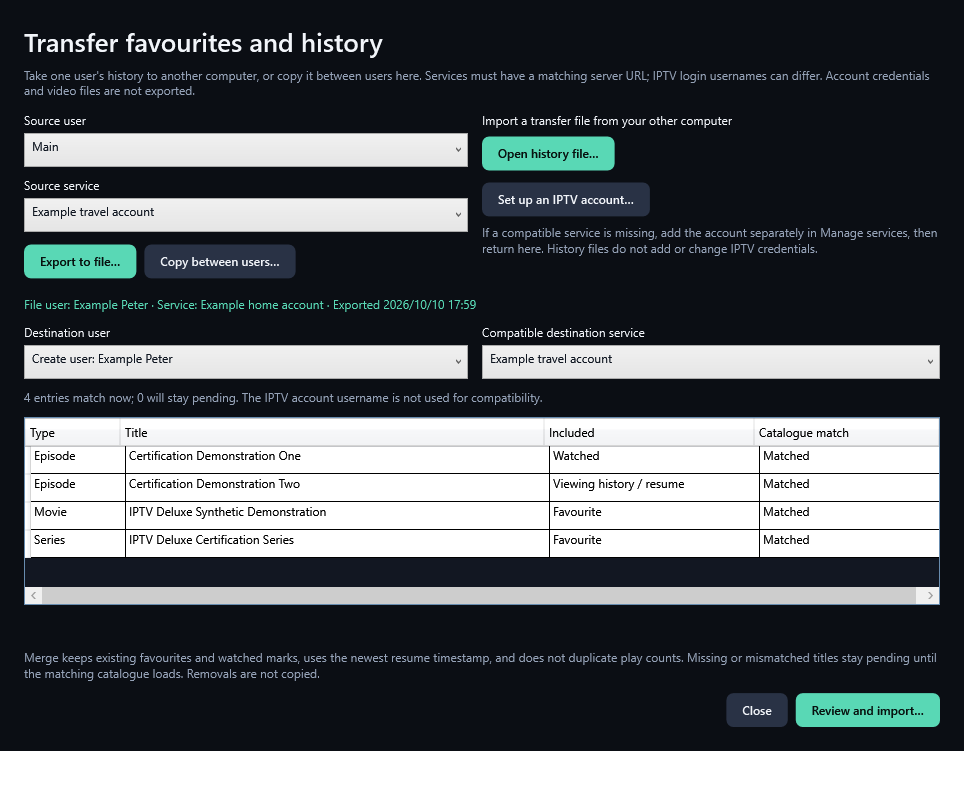Click the File user Example Peter status line
Image resolution: width=980 pixels, height=790 pixels.
[x=250, y=305]
